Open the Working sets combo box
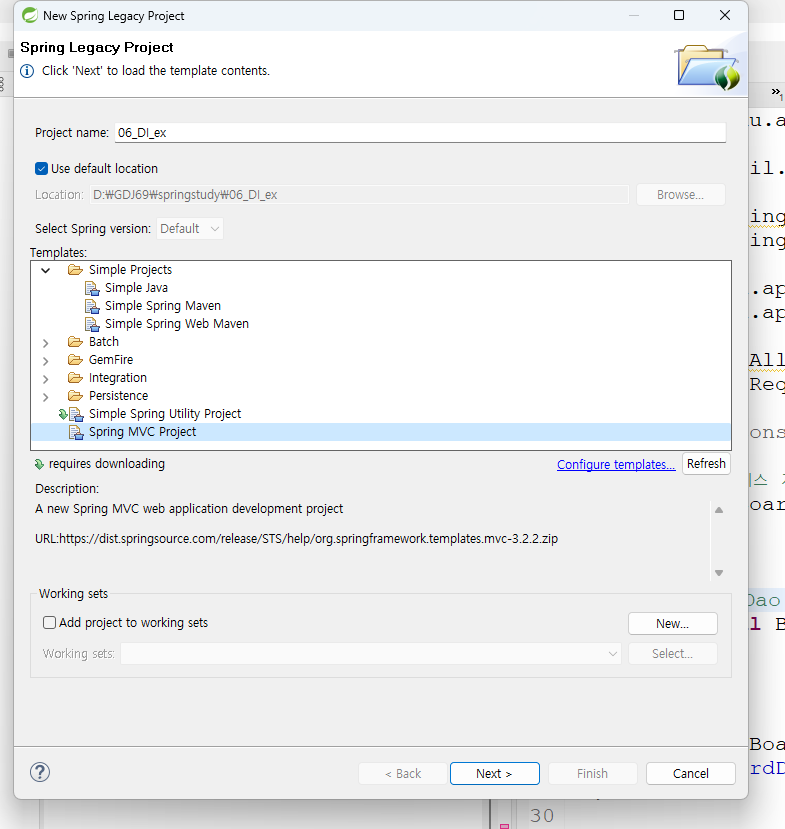Screen dimensions: 785x829 [371, 653]
